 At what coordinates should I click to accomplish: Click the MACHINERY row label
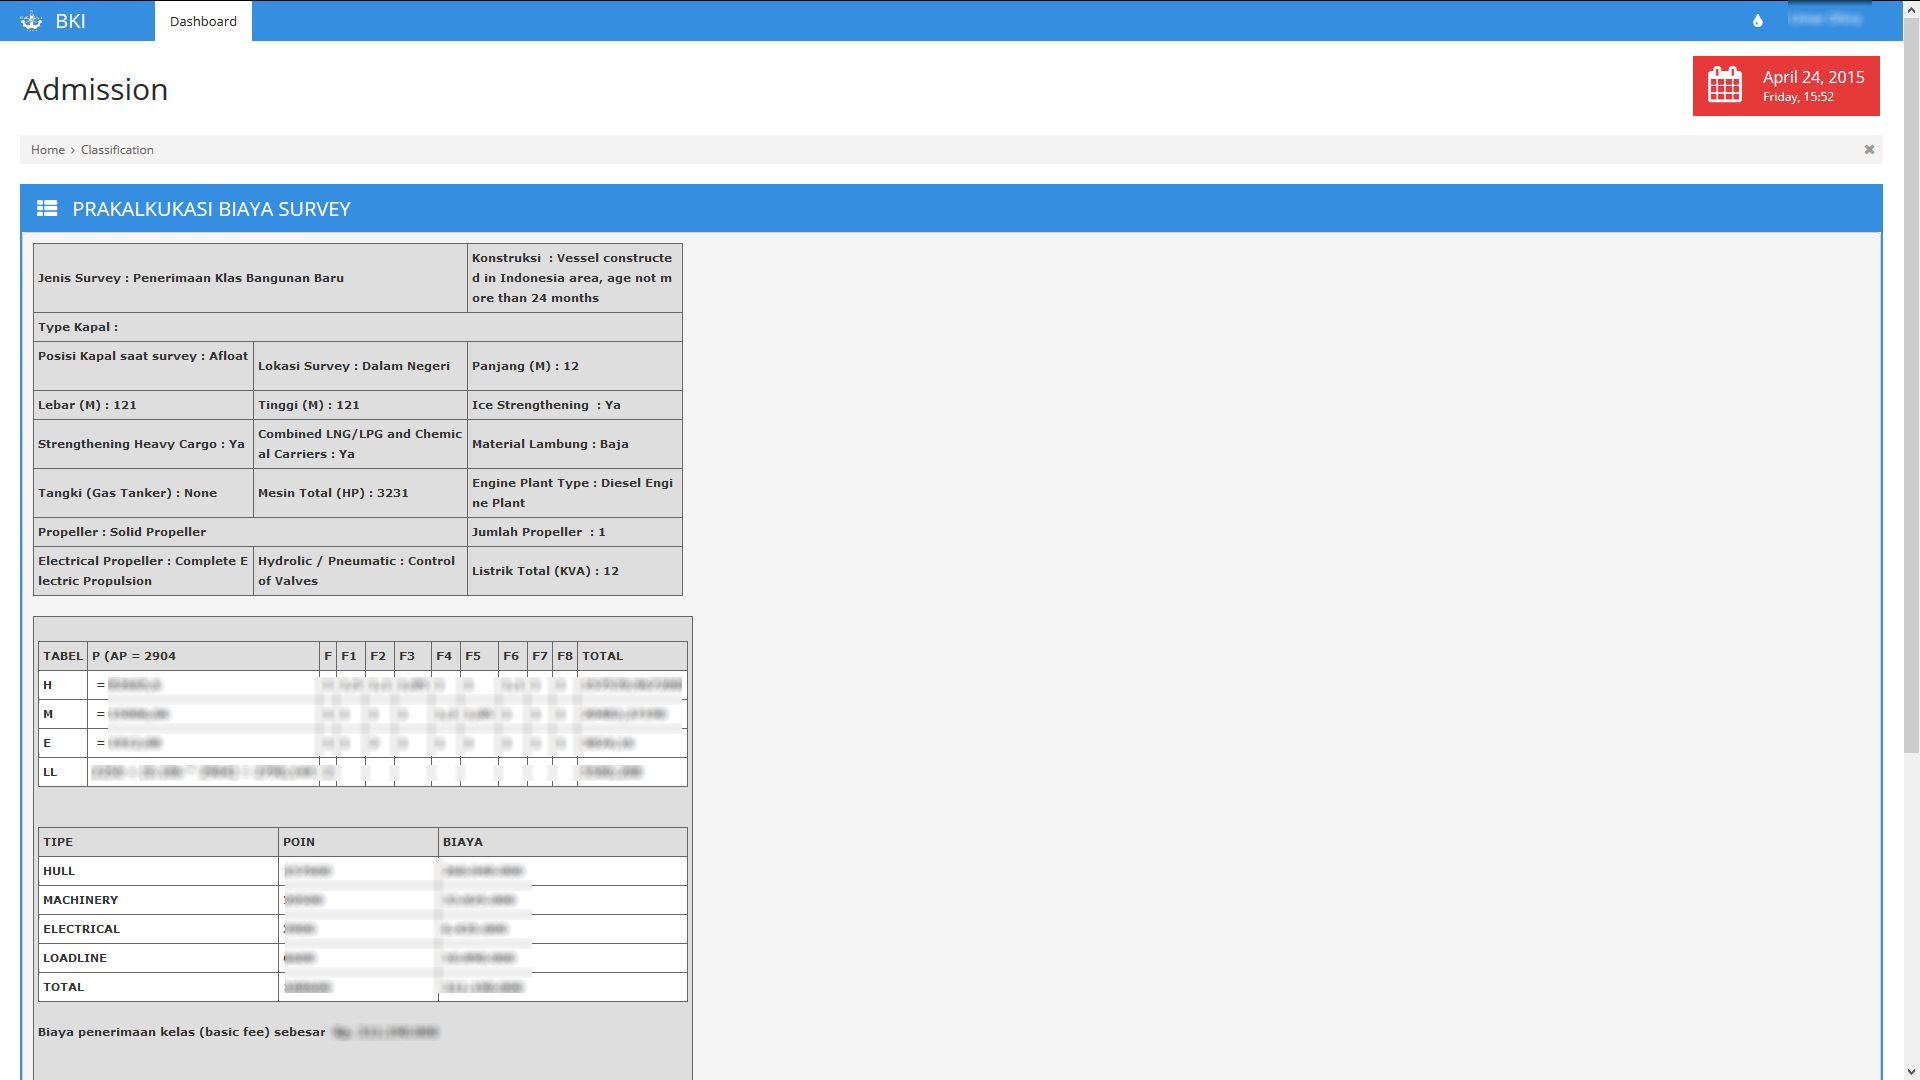[80, 900]
